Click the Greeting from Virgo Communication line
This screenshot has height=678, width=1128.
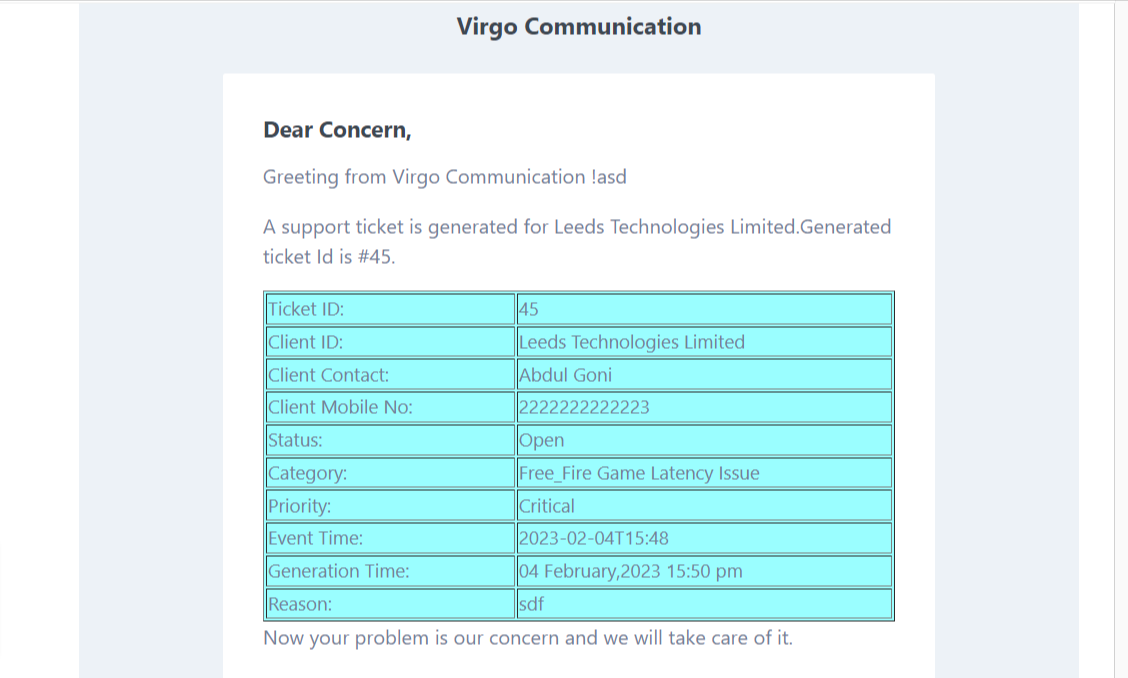click(445, 177)
